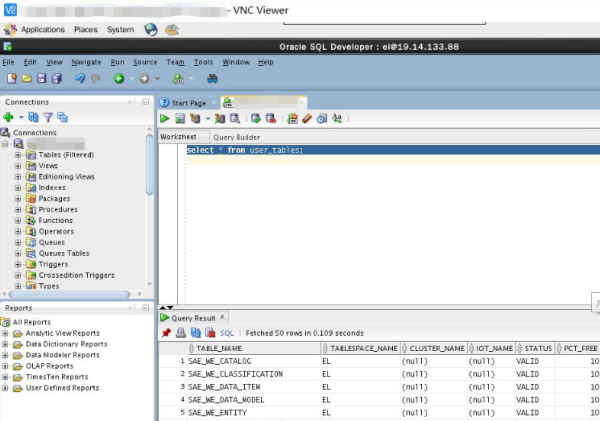Viewport: 600px width, 421px height.
Task: Select the Worksheet tab
Action: coord(178,137)
